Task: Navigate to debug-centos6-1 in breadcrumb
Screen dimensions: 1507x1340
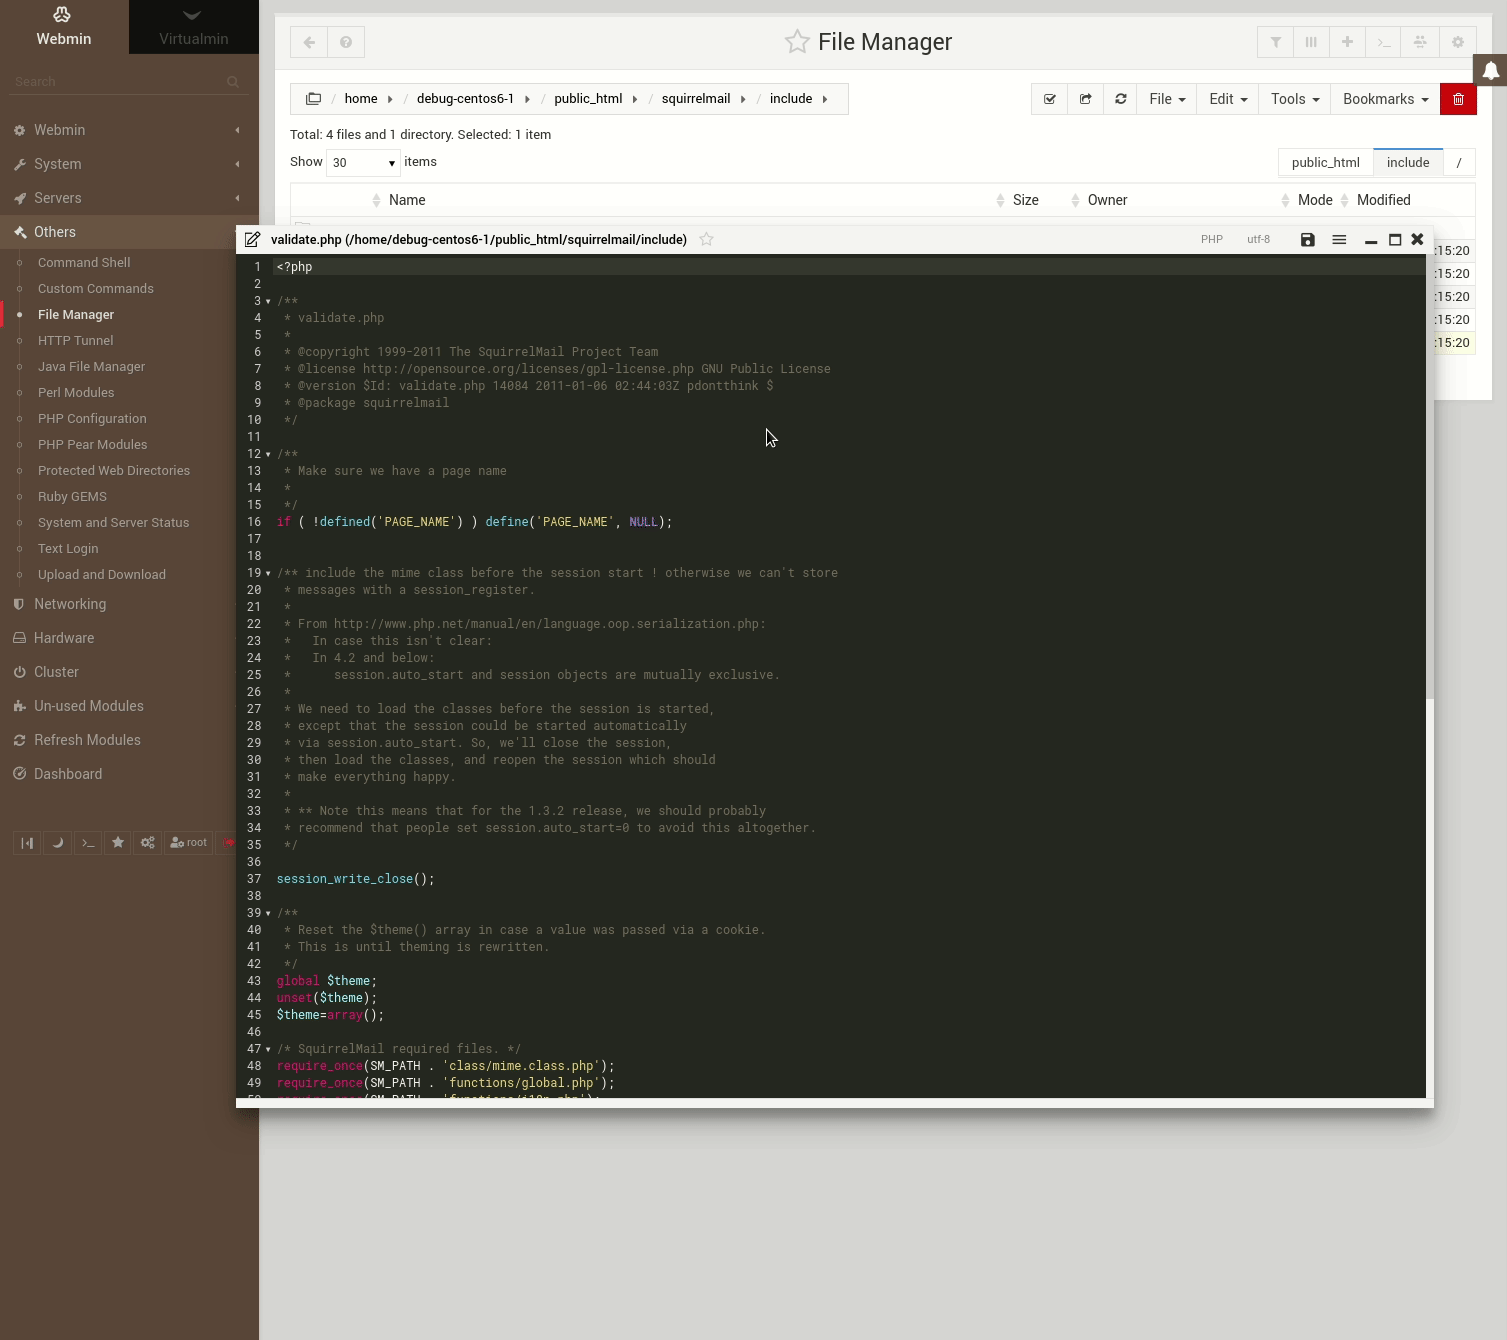Action: 465,99
